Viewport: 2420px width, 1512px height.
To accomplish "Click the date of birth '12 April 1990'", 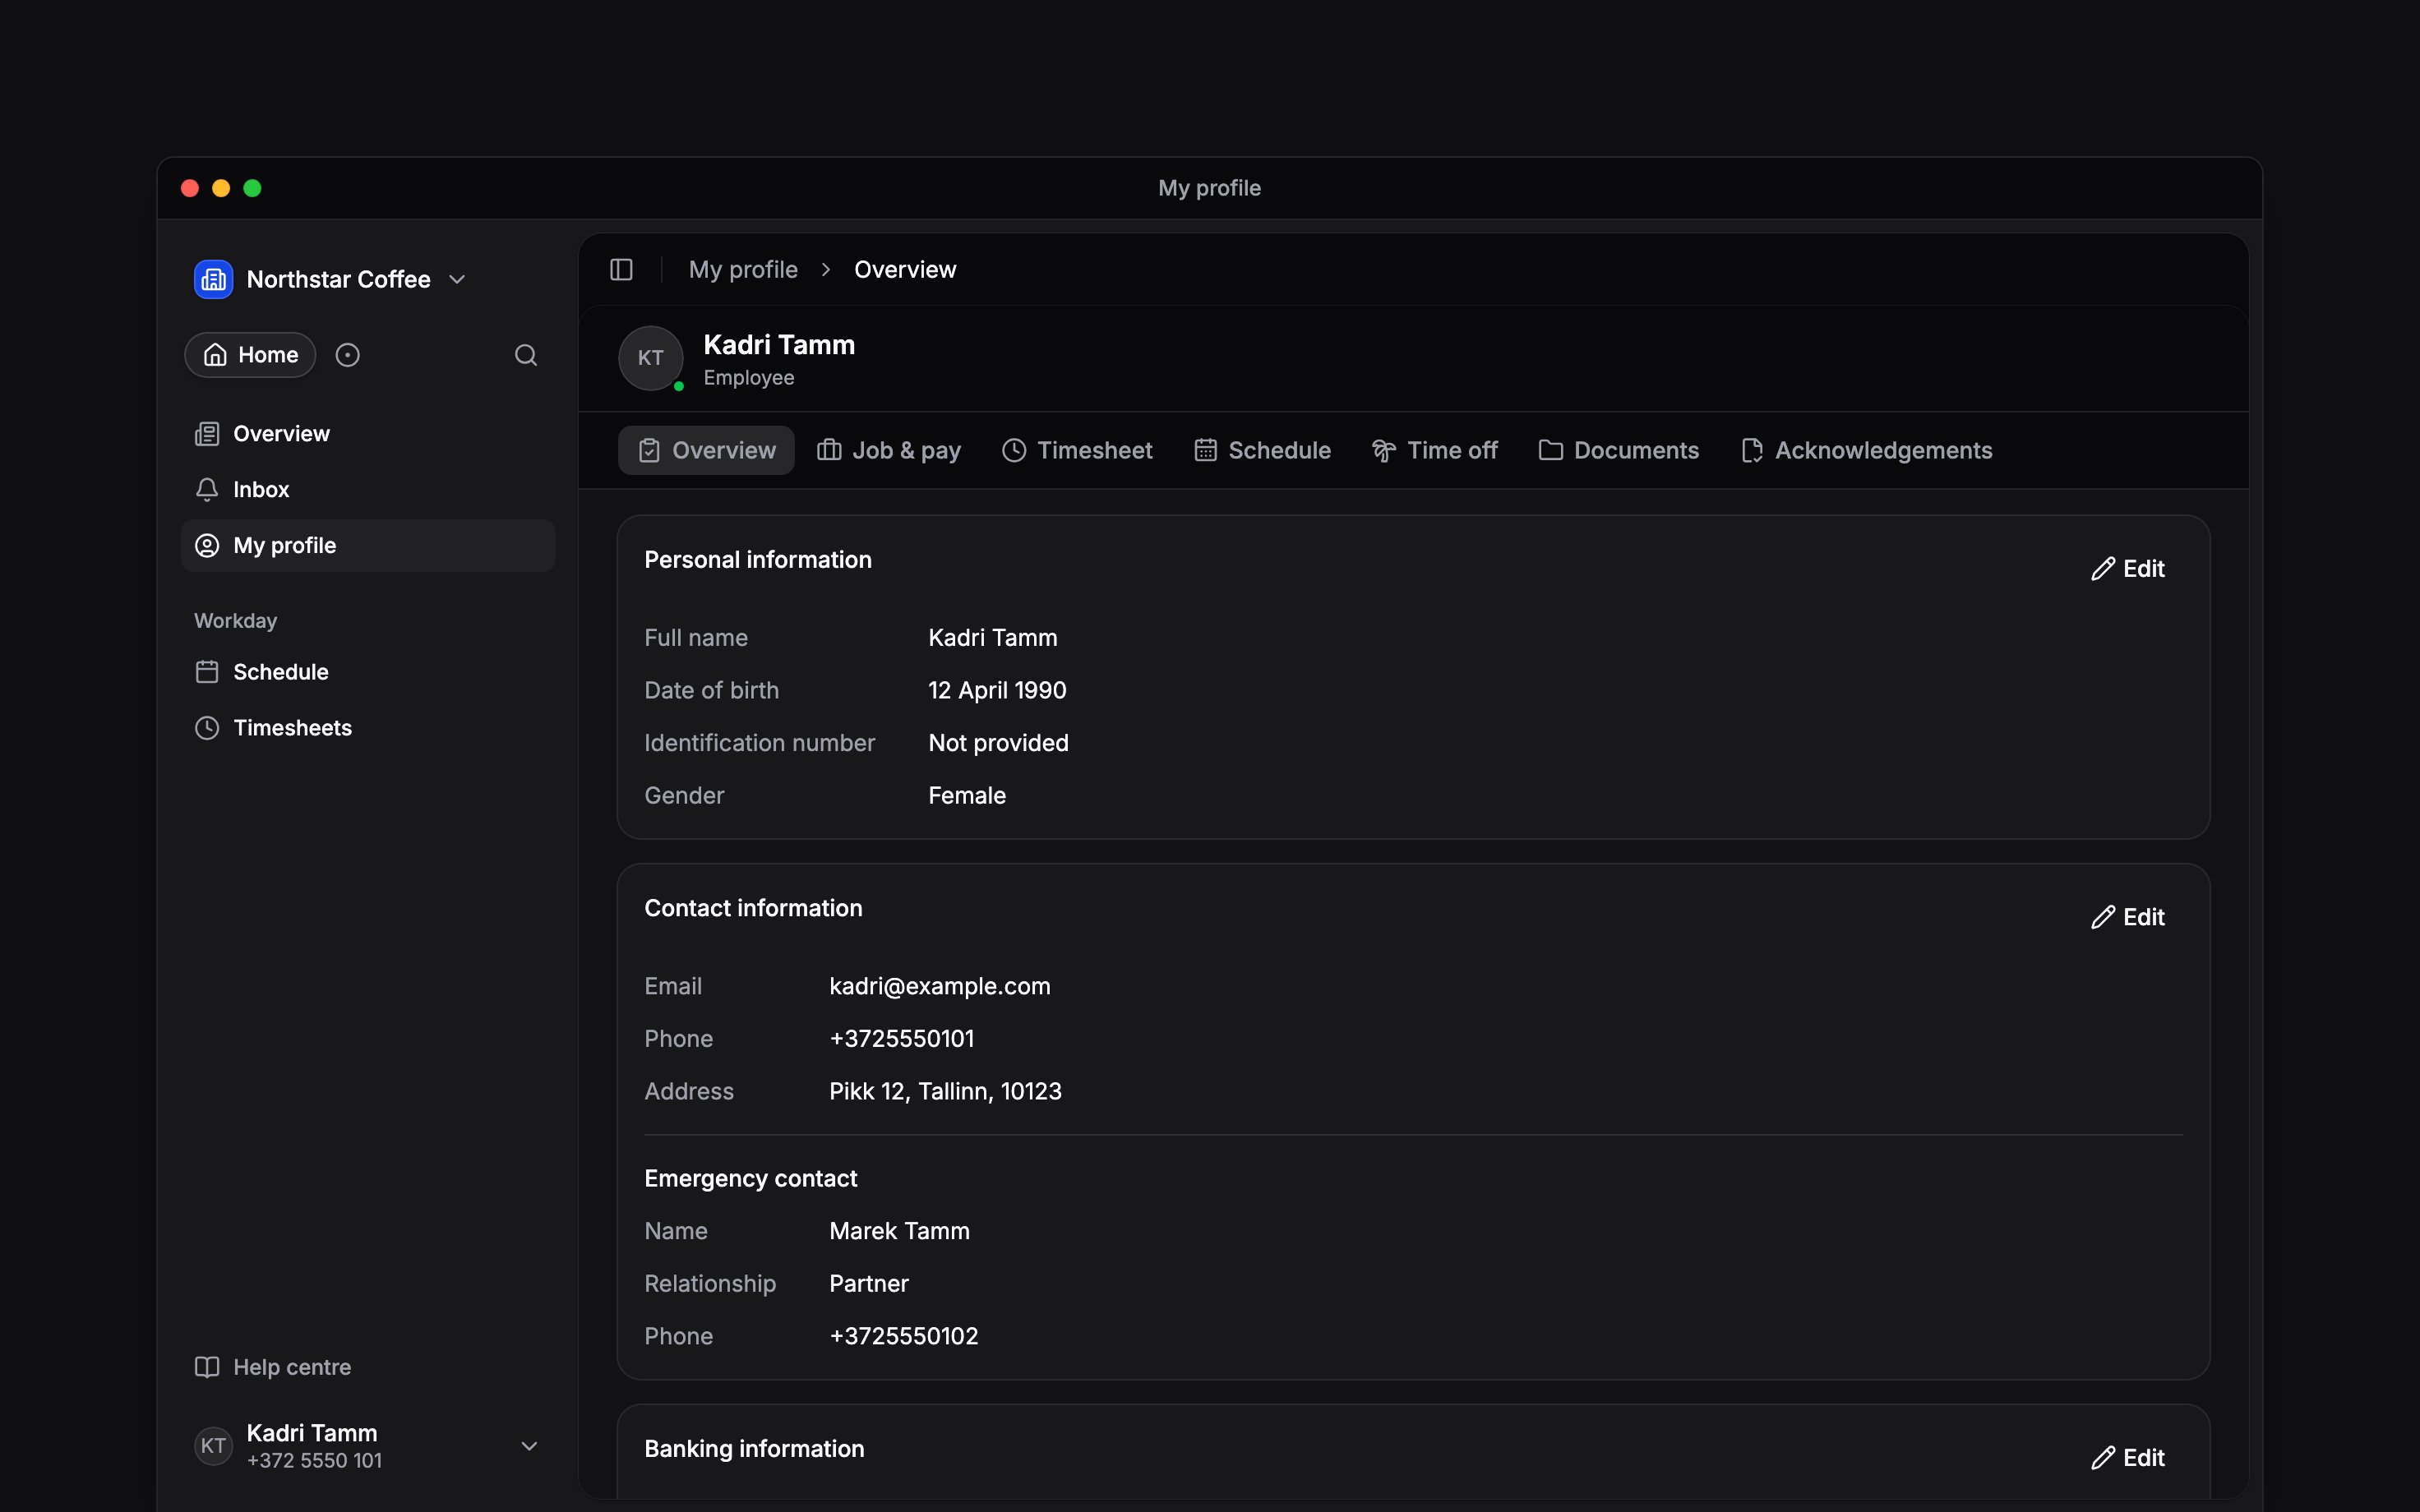I will [997, 691].
